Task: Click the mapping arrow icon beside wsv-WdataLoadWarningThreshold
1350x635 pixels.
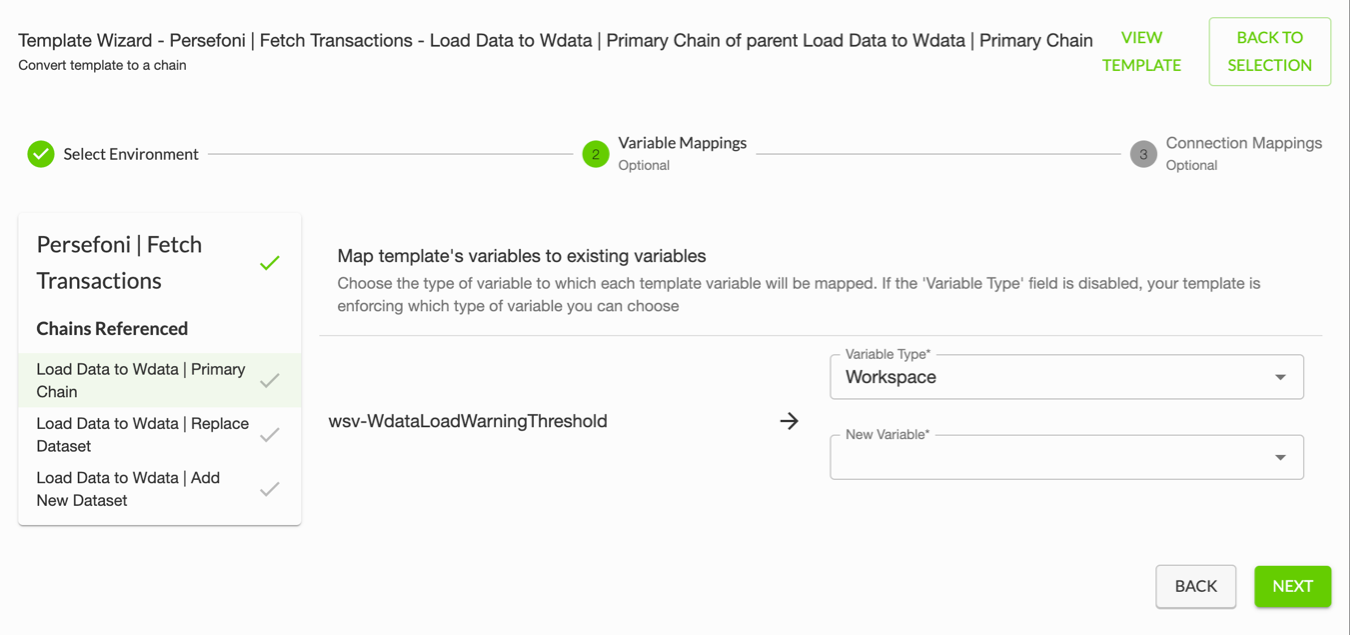Action: click(x=789, y=421)
